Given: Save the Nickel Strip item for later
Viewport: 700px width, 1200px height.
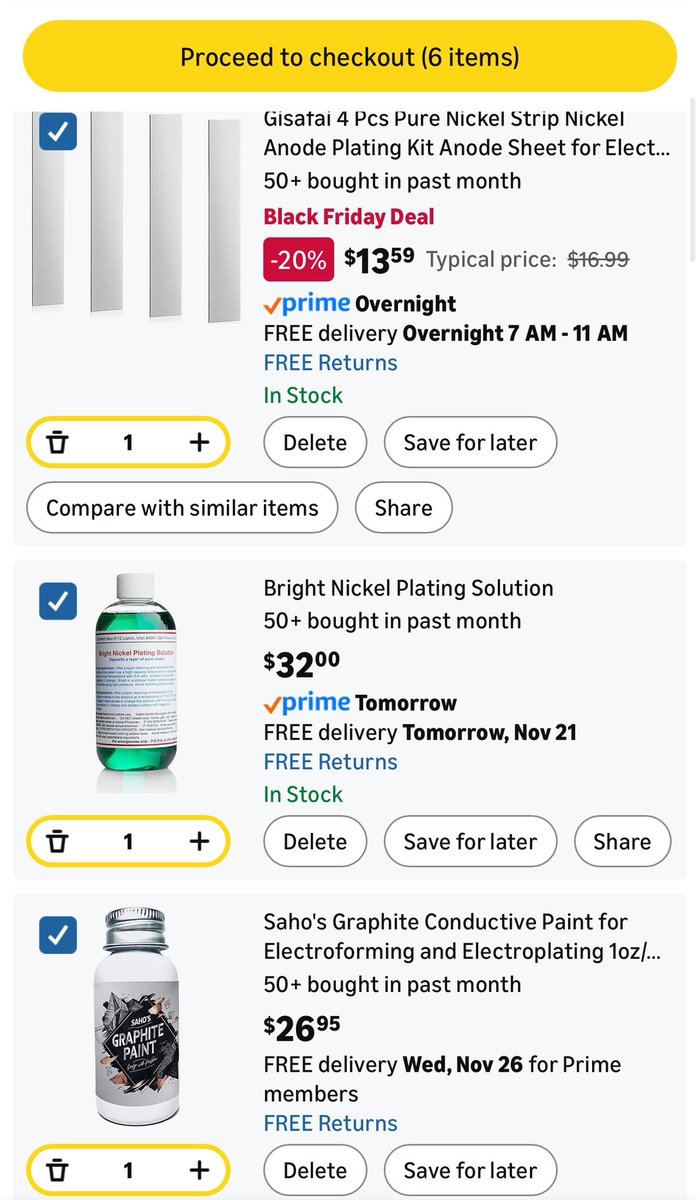Looking at the screenshot, I should 470,443.
